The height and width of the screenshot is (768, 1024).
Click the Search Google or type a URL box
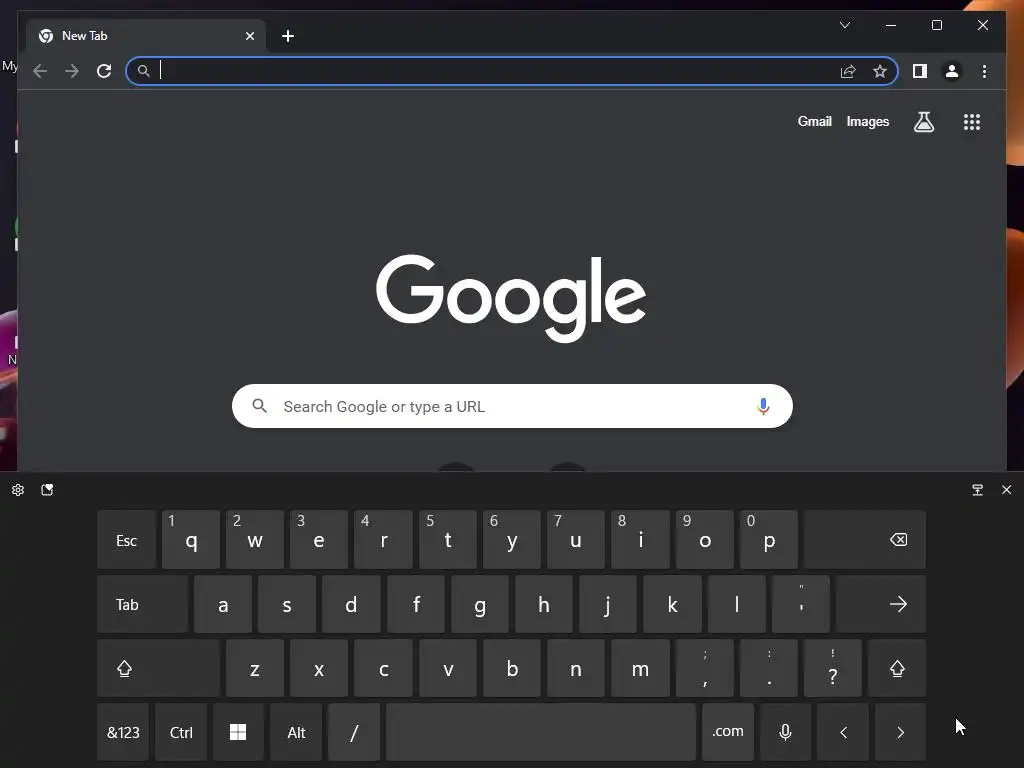[512, 406]
